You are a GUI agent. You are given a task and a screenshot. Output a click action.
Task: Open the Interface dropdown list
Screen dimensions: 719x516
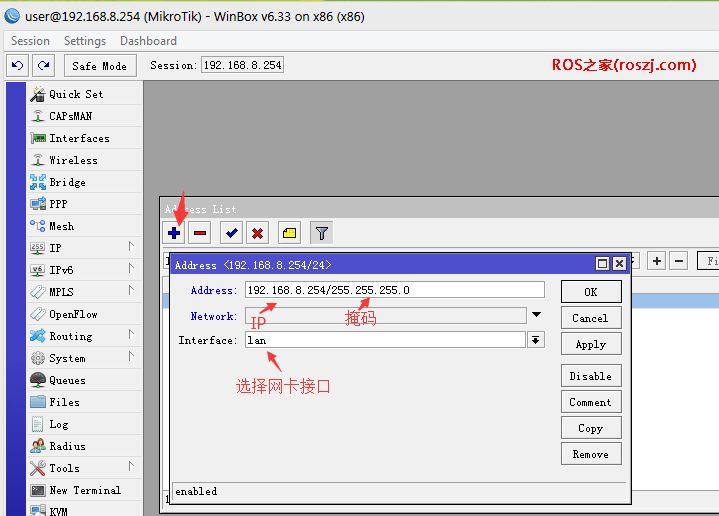tap(536, 340)
